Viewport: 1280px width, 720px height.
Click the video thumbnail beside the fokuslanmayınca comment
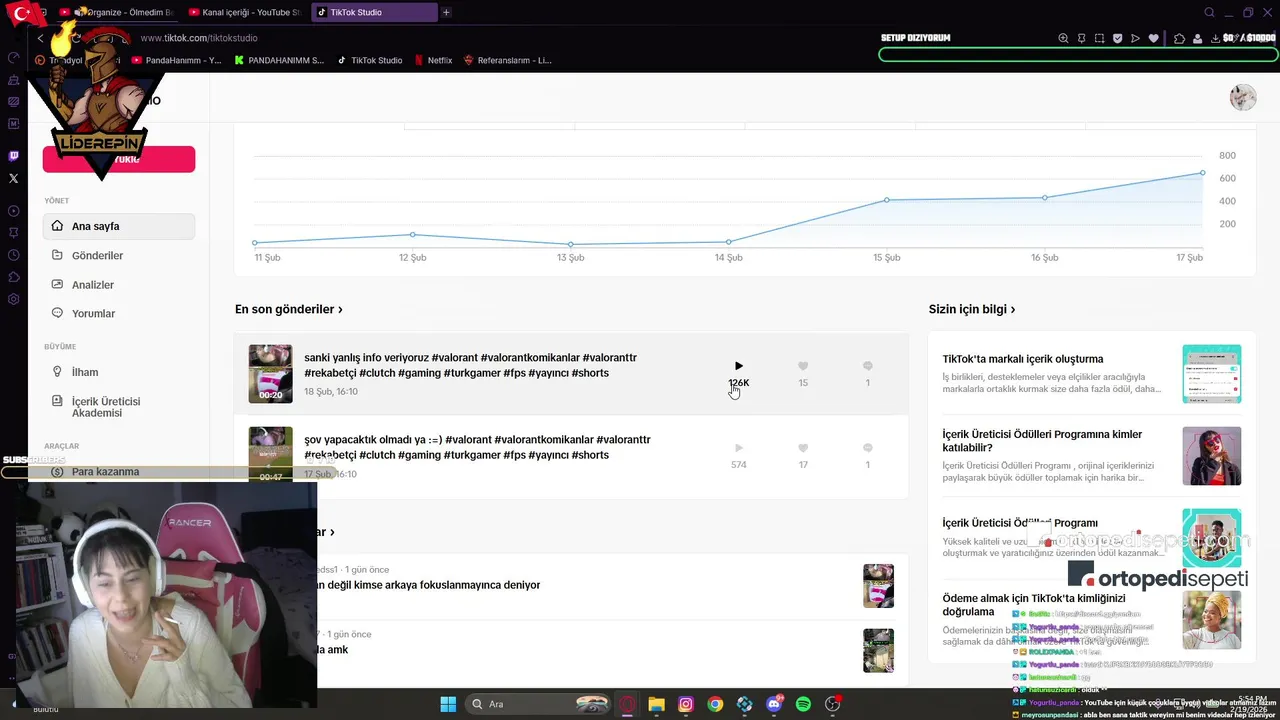(x=878, y=586)
